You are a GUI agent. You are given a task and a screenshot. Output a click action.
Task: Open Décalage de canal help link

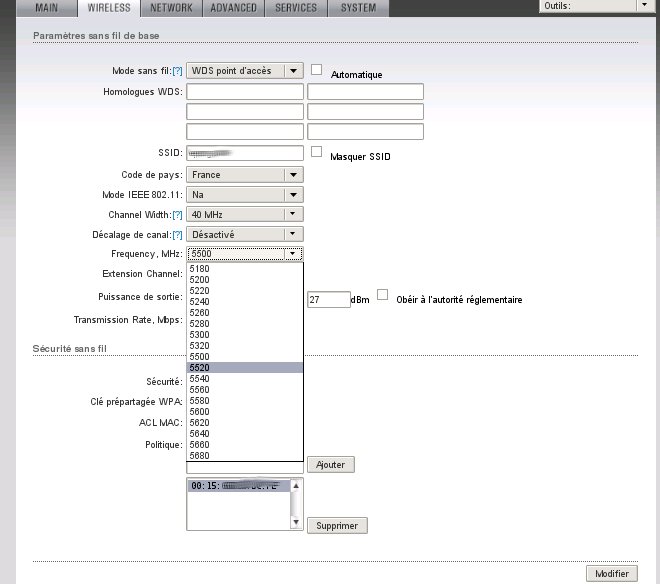click(177, 235)
